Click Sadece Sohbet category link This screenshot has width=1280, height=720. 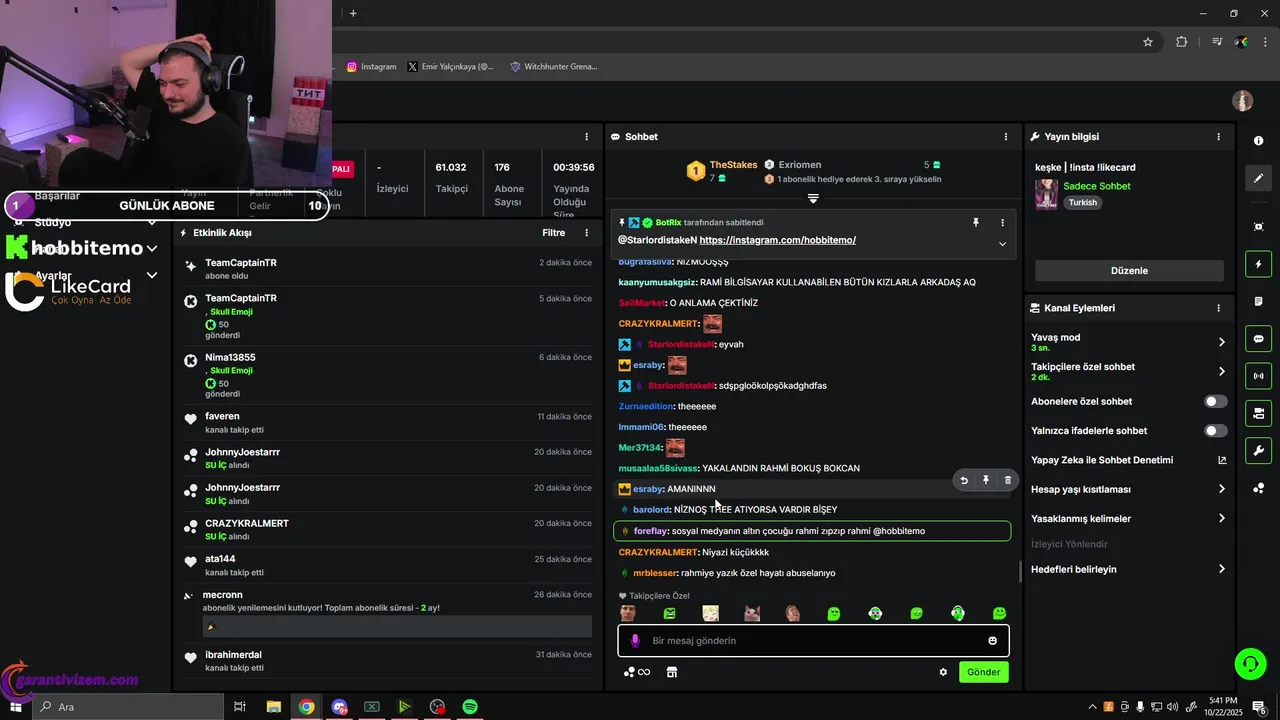click(1096, 186)
